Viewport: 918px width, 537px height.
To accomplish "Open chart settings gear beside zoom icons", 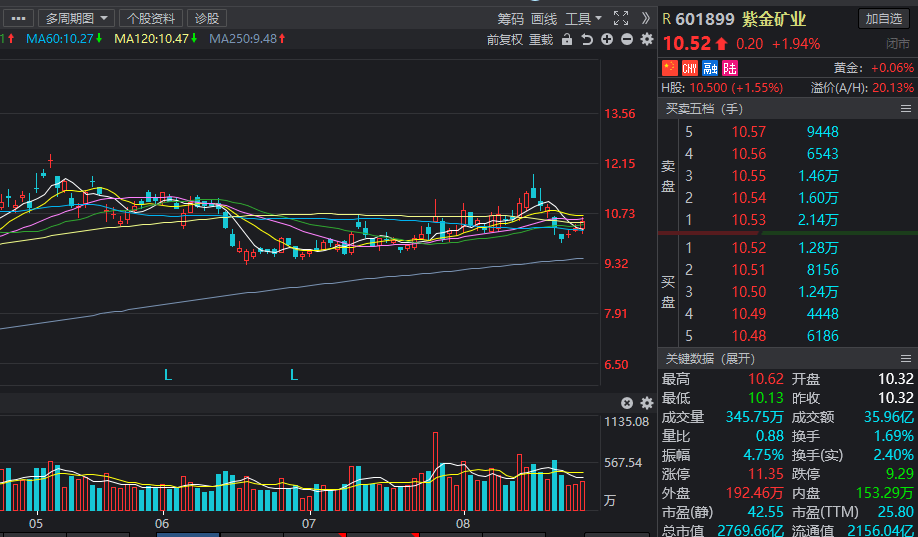I will [646, 39].
